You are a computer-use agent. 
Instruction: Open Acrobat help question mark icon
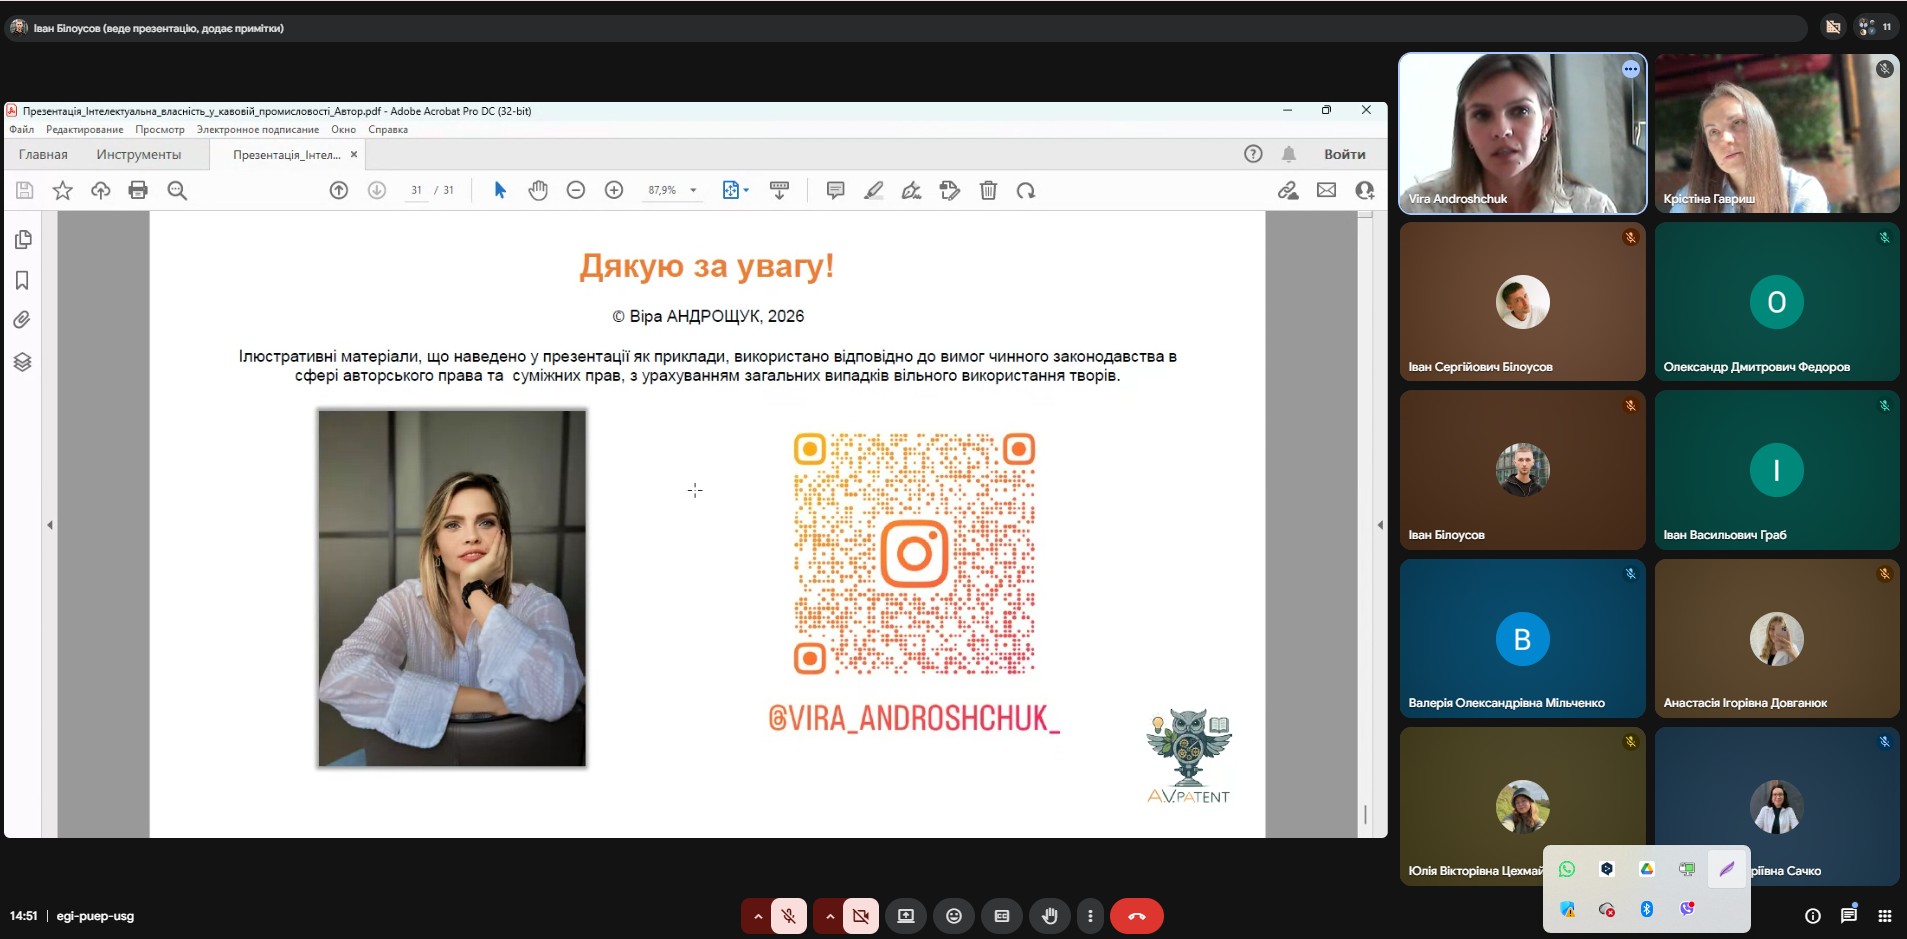(1253, 154)
